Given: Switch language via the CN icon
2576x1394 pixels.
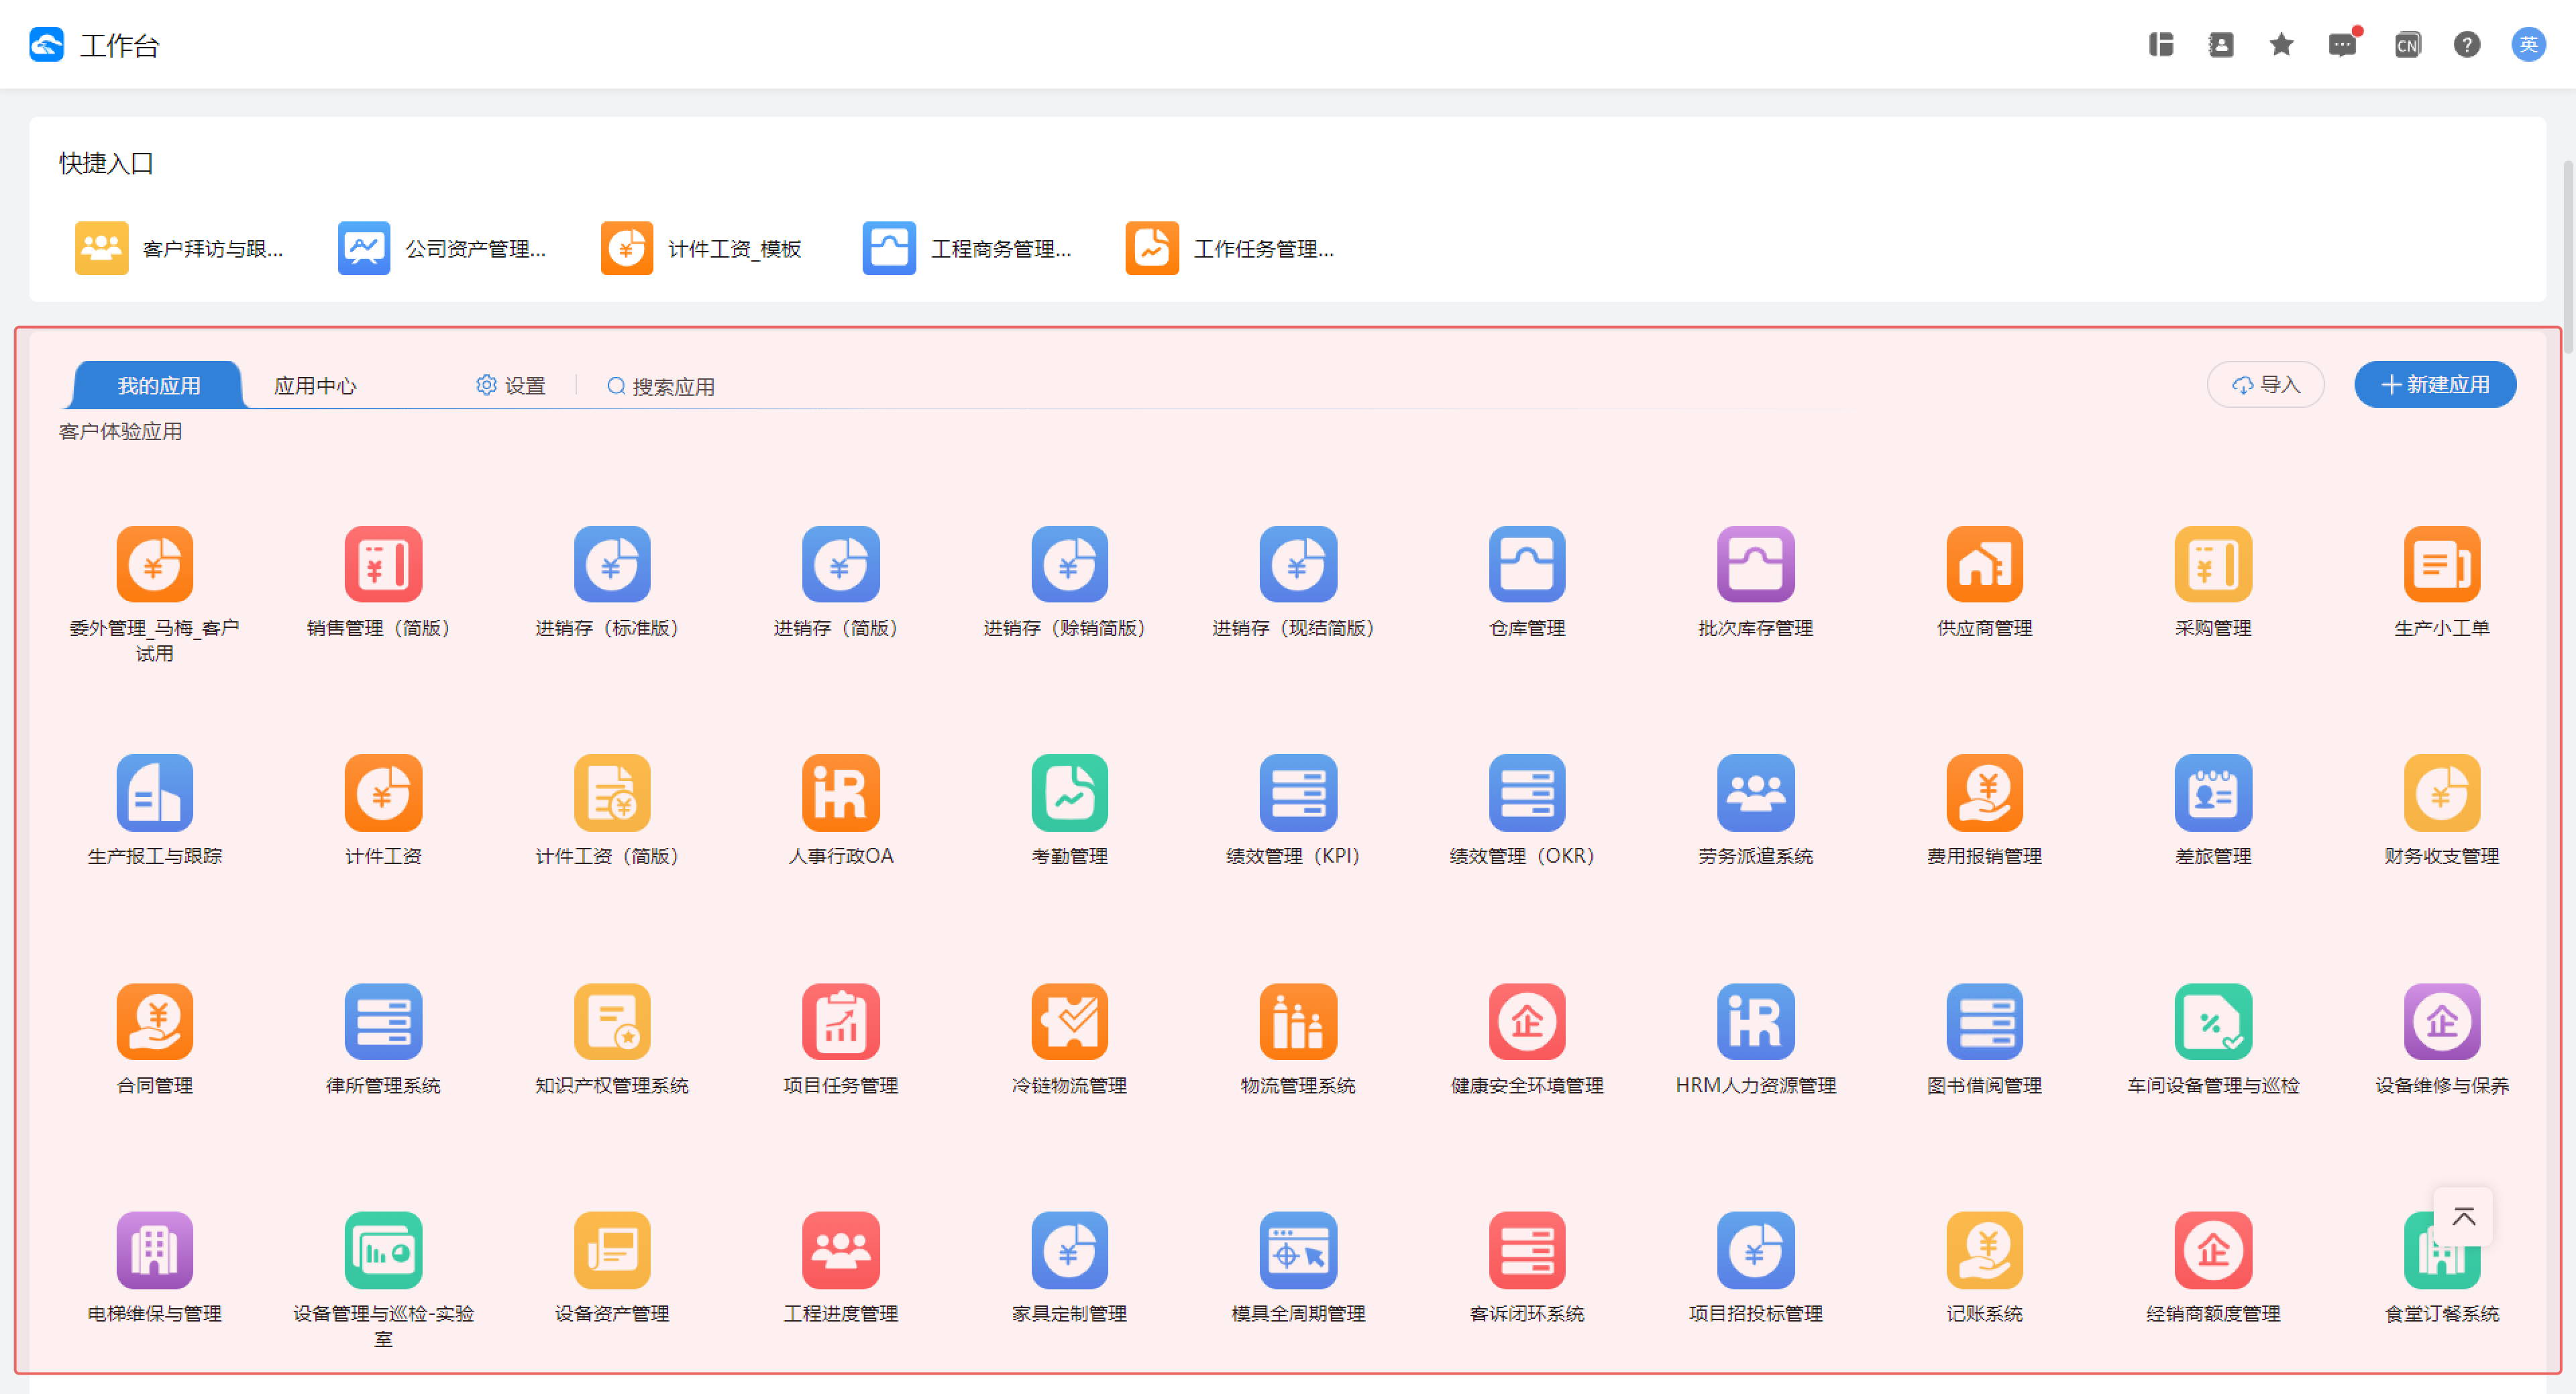Looking at the screenshot, I should (x=2407, y=44).
